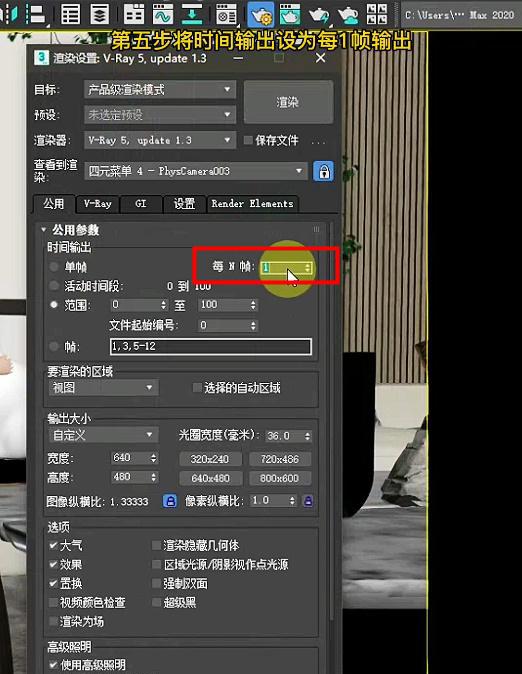Image resolution: width=522 pixels, height=674 pixels.
Task: Open Render Setup teapot-gear icon
Action: 261,14
